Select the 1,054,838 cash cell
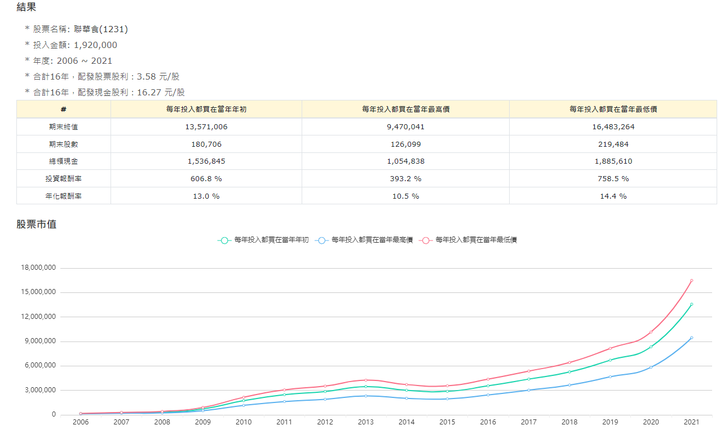Screen dimensions: 720x438 pos(405,161)
